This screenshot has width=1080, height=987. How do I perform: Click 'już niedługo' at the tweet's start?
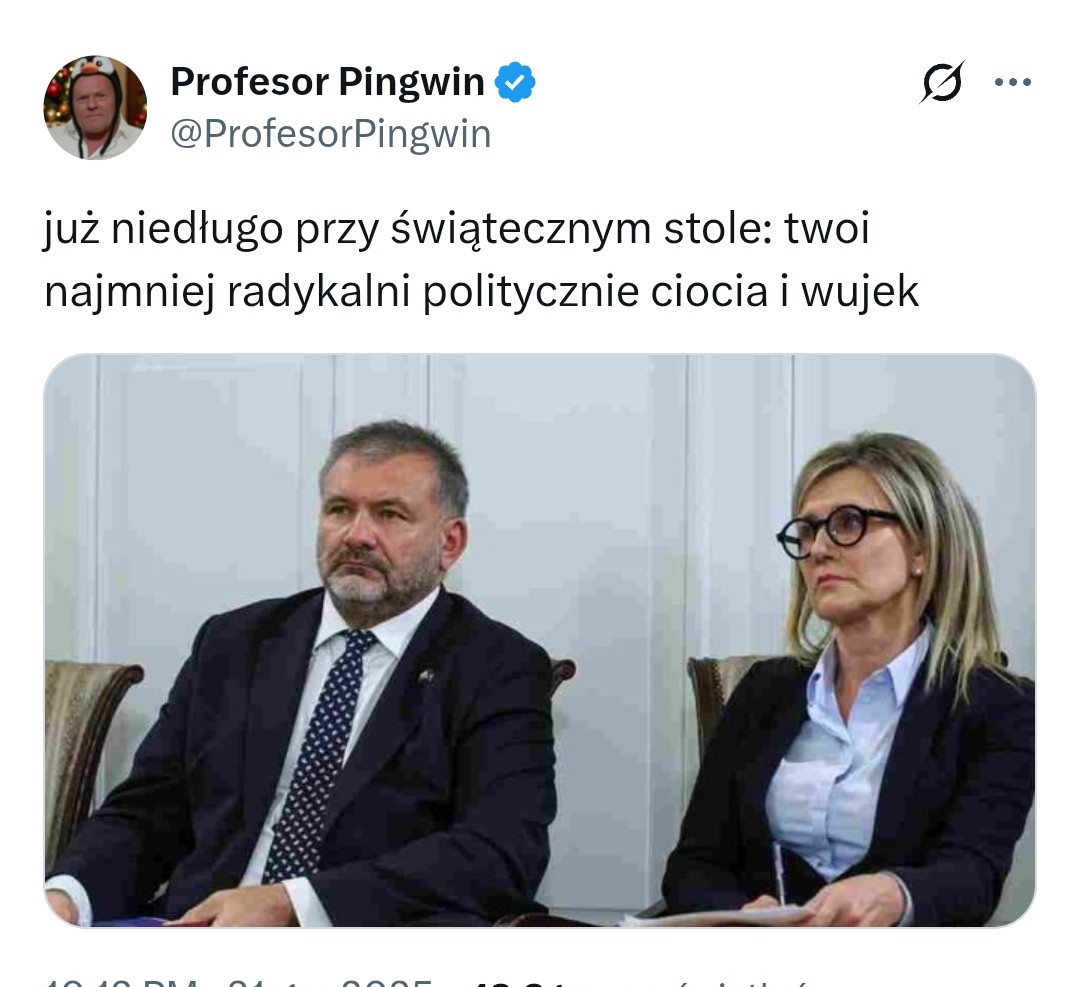163,229
